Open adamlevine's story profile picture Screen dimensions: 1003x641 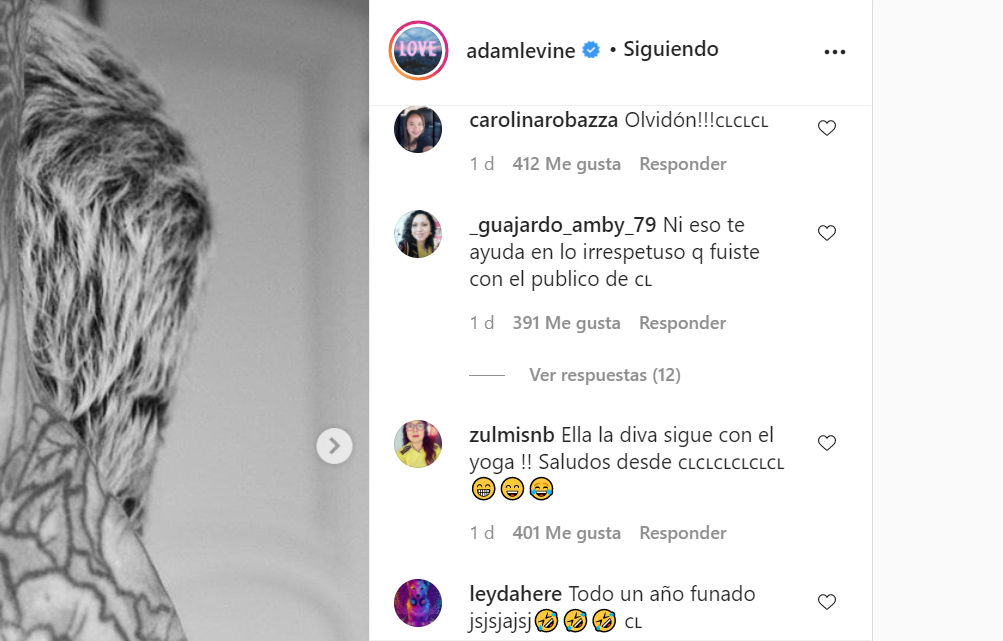(418, 51)
